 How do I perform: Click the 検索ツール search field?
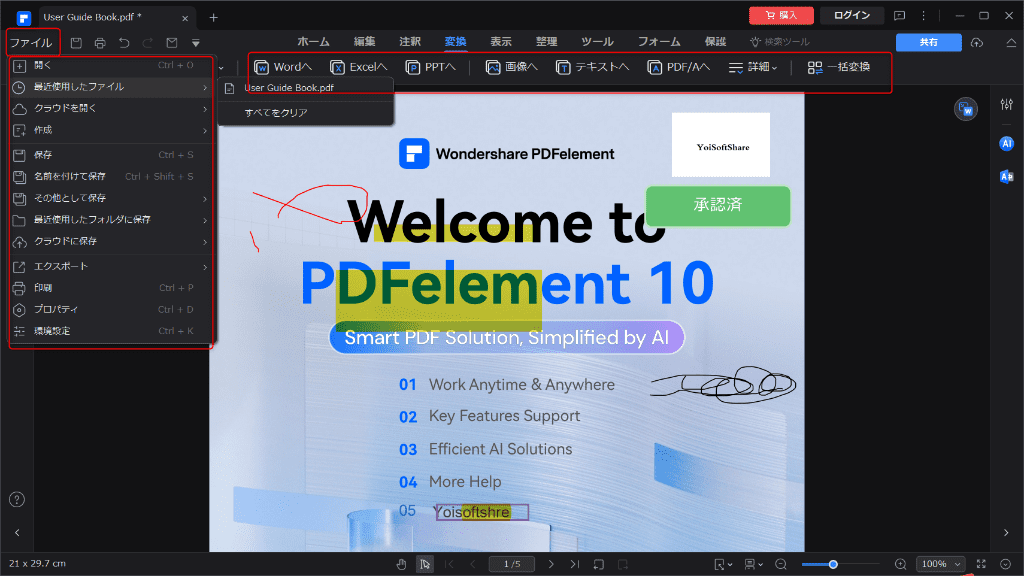[780, 42]
